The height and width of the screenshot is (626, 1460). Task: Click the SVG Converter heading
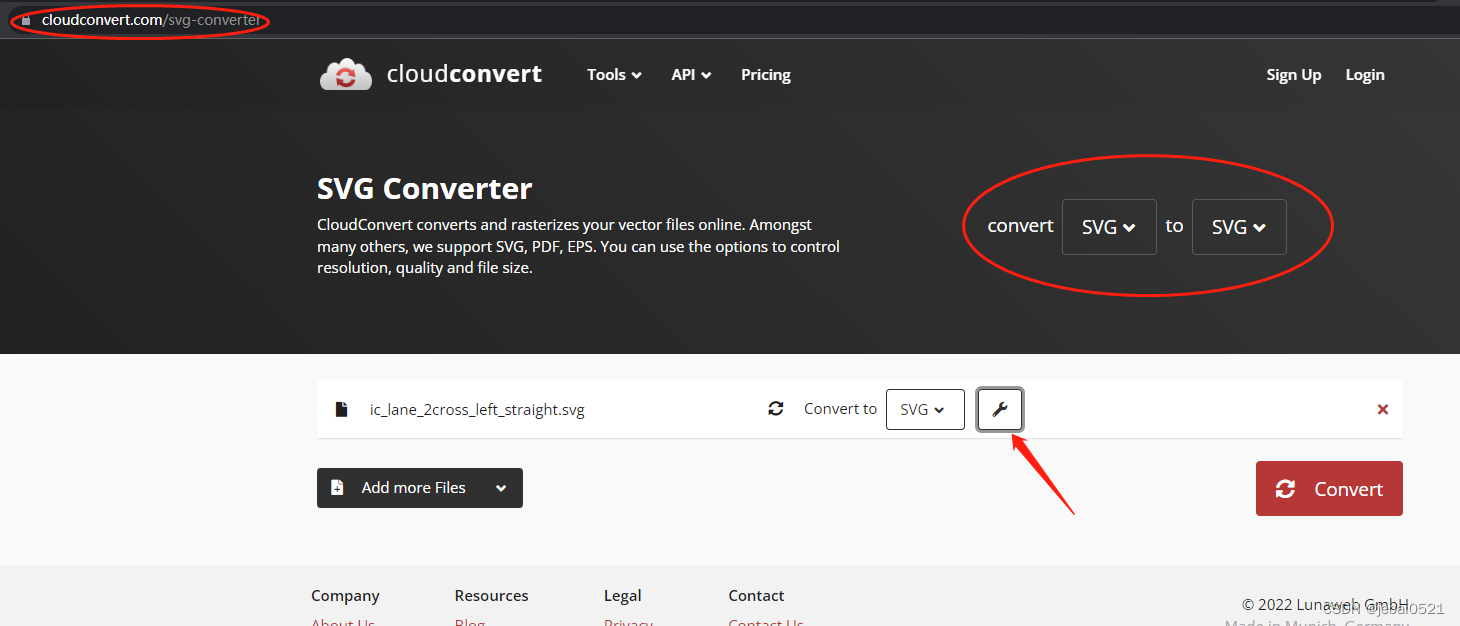(425, 188)
